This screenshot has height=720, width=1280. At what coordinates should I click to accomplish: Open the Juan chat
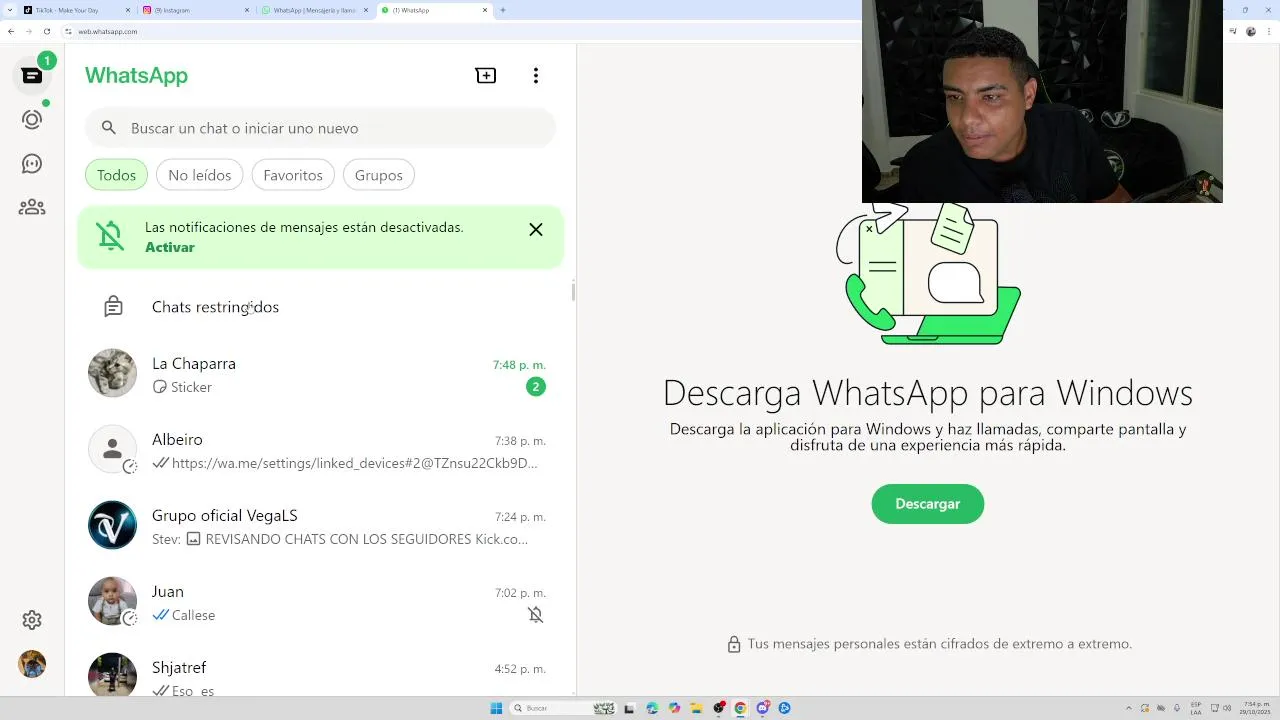pos(320,602)
